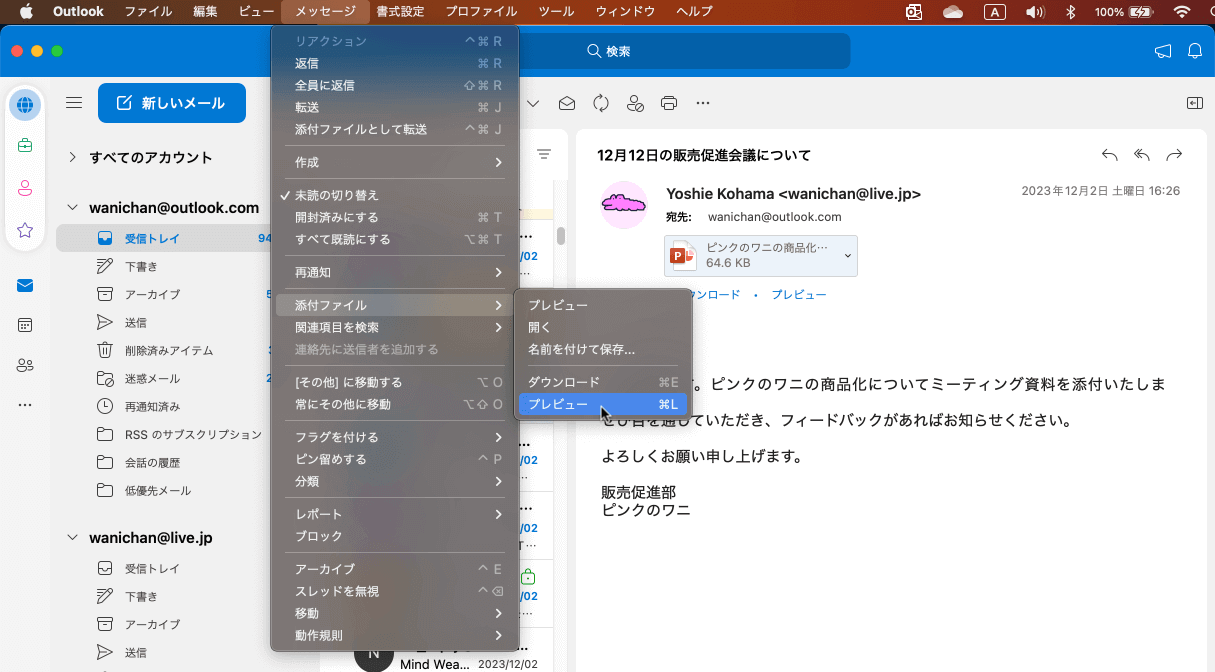
Task: Click the sync arrows toolbar icon
Action: point(601,103)
